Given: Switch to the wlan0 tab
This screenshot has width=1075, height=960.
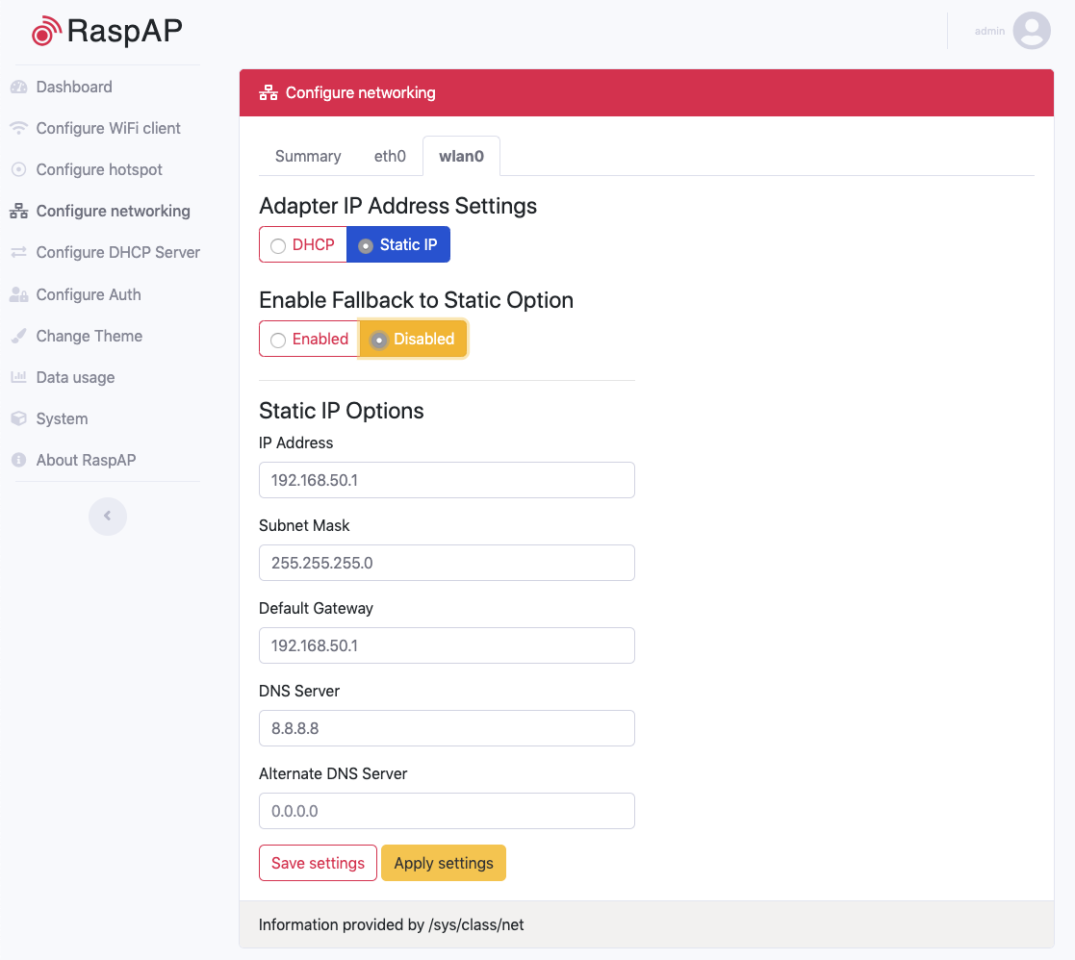Looking at the screenshot, I should (461, 156).
